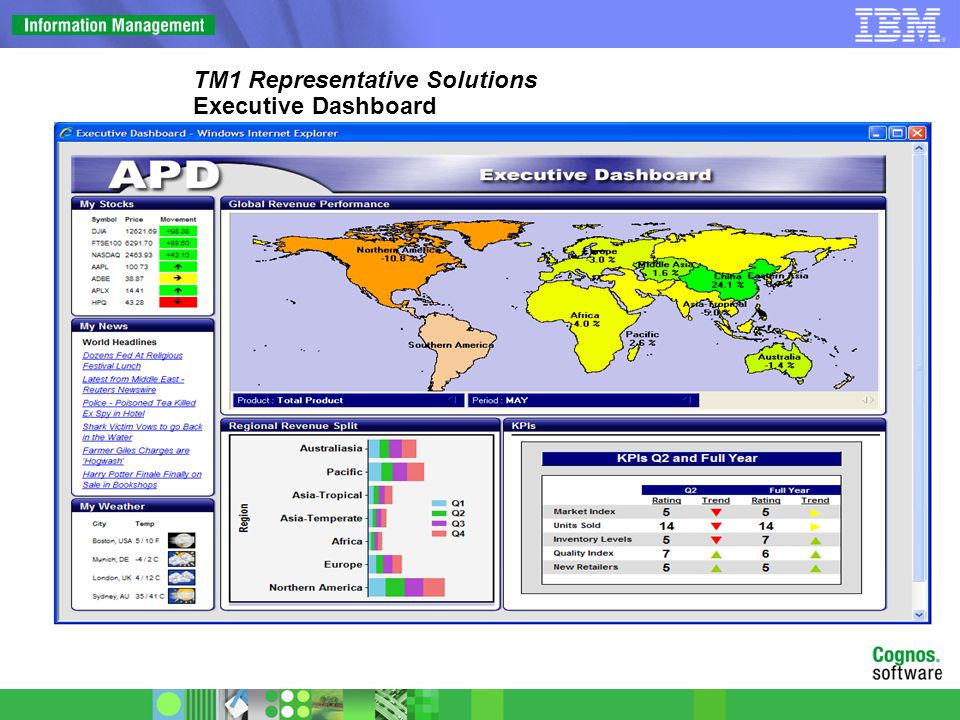Open 'Police - Poisoned Tea Killed Ex Spy' link
This screenshot has width=960, height=720.
139,408
